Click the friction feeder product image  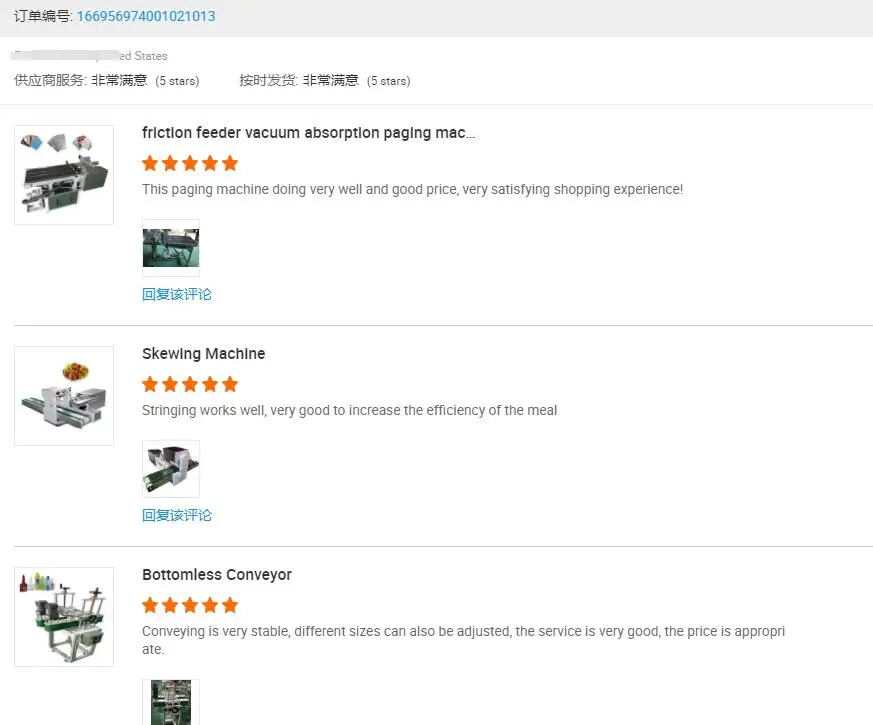64,175
